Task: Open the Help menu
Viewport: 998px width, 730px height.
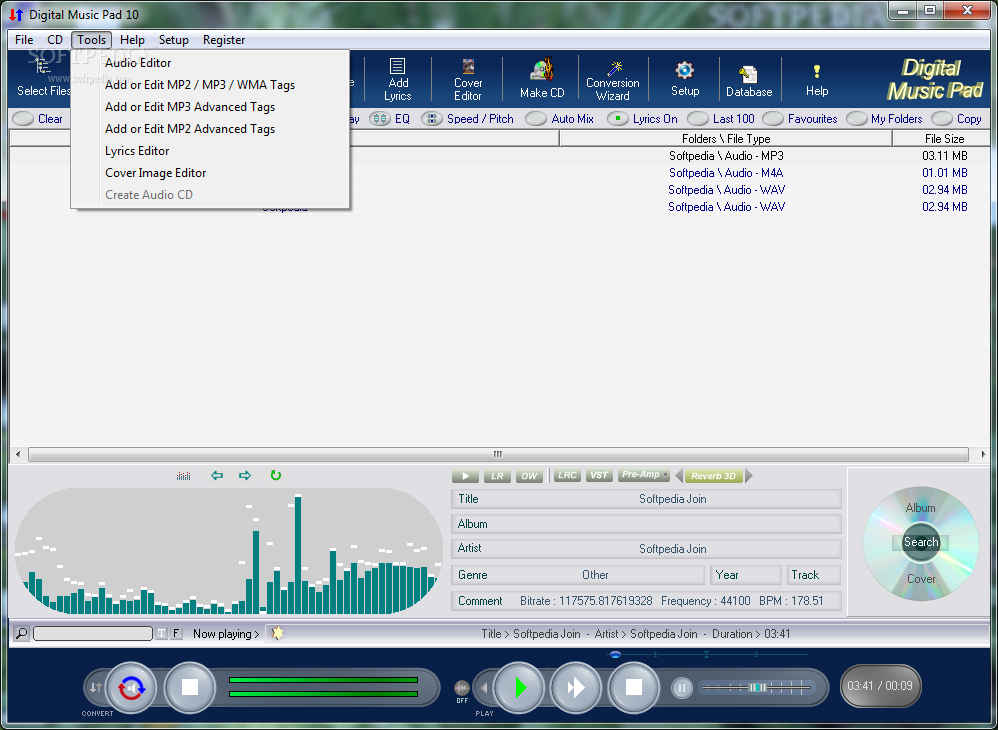Action: [132, 40]
